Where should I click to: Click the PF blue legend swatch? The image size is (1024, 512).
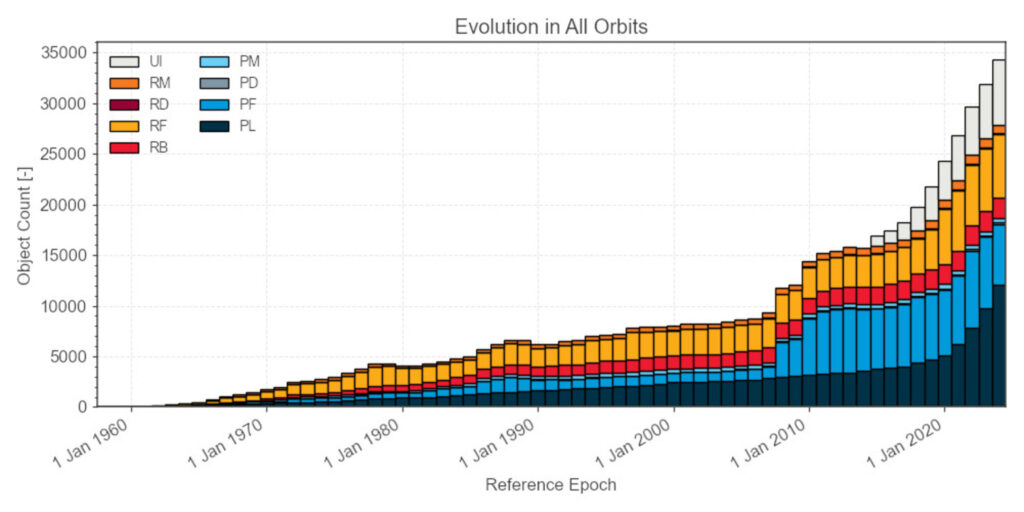(215, 105)
